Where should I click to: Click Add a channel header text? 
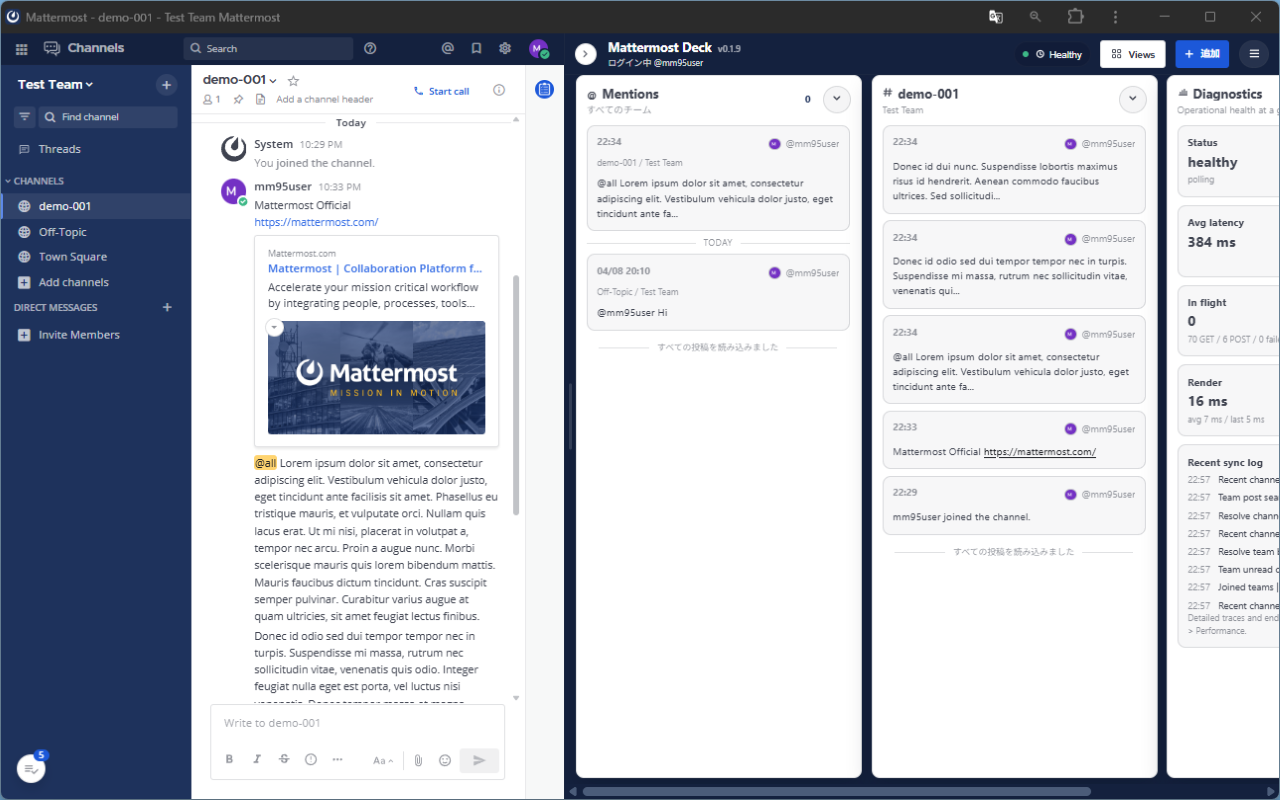click(324, 99)
